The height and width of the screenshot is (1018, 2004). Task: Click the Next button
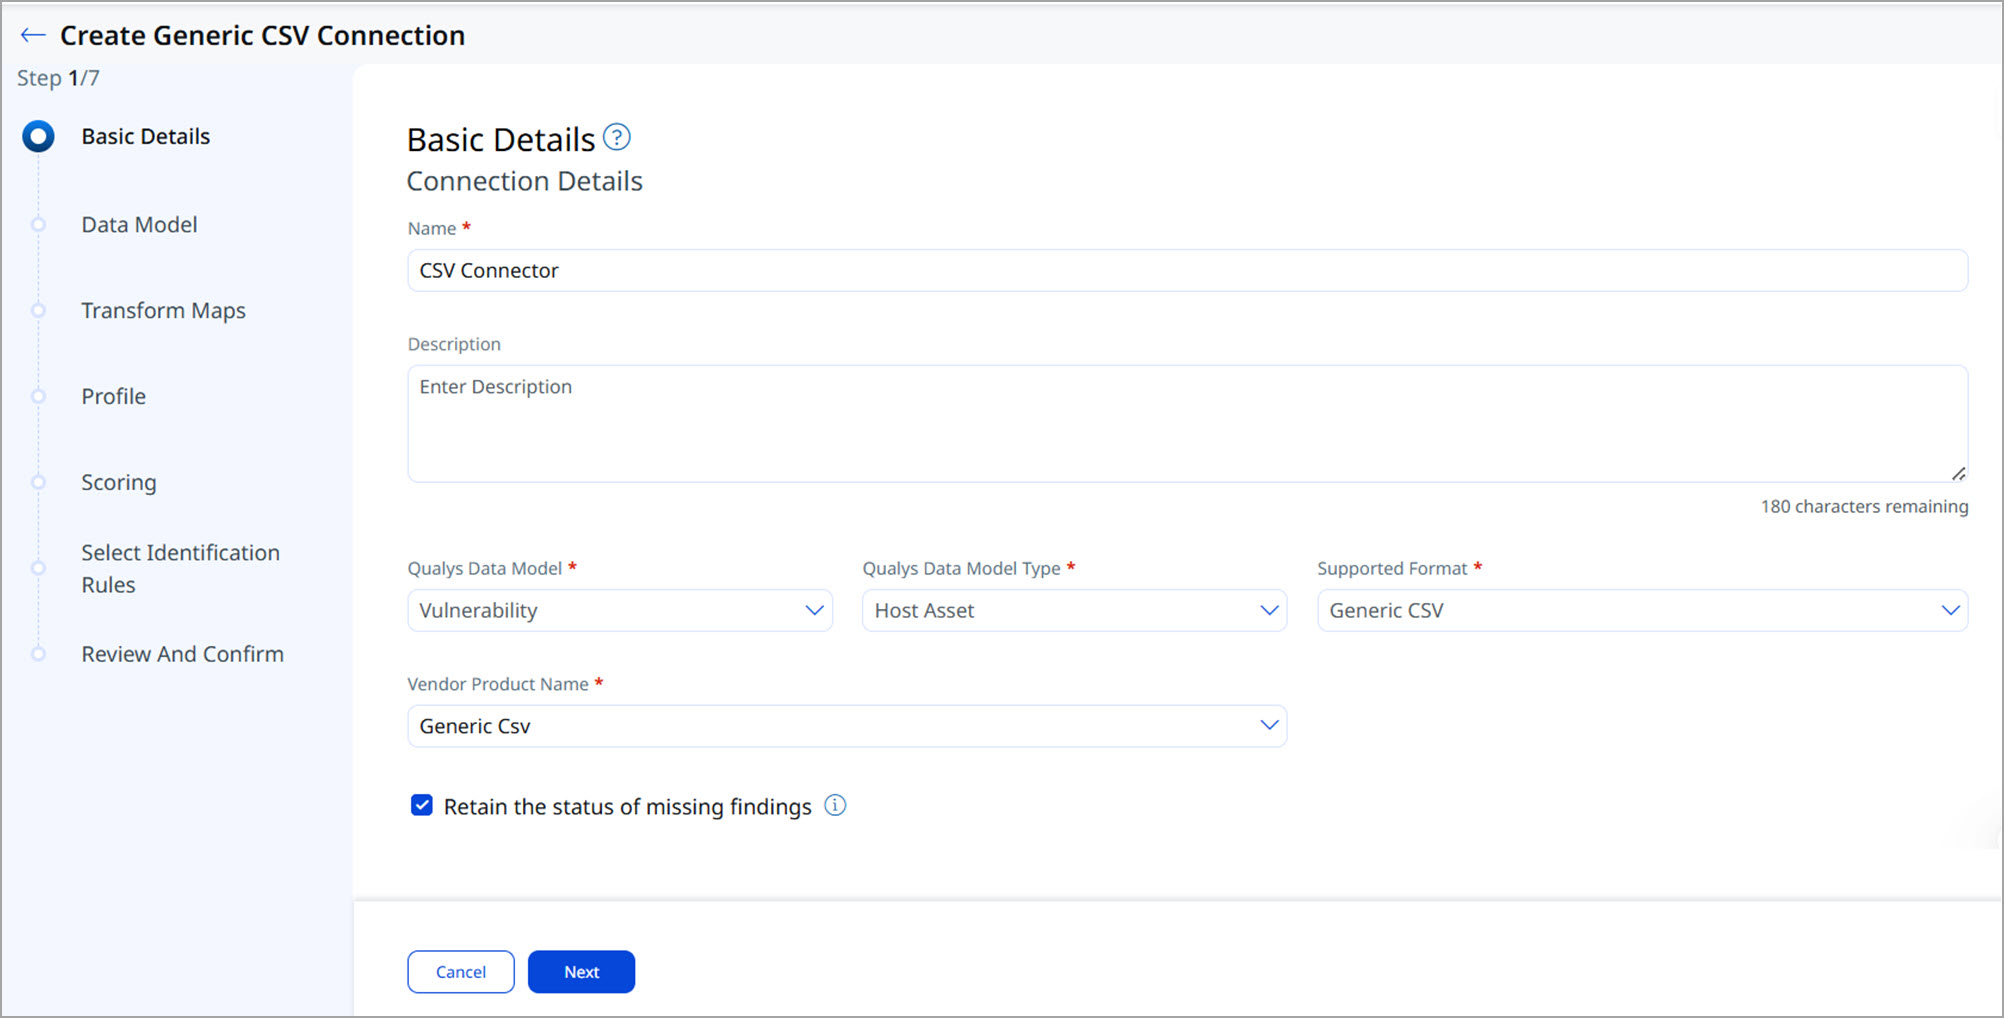click(581, 971)
